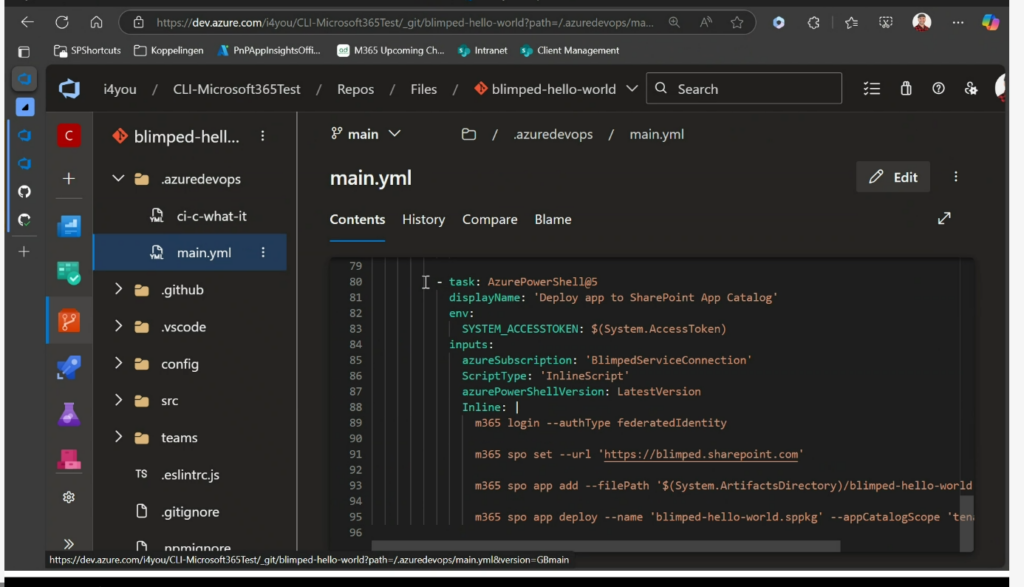The image size is (1024, 587).
Task: Open the Test Plans flask icon
Action: pos(69,414)
